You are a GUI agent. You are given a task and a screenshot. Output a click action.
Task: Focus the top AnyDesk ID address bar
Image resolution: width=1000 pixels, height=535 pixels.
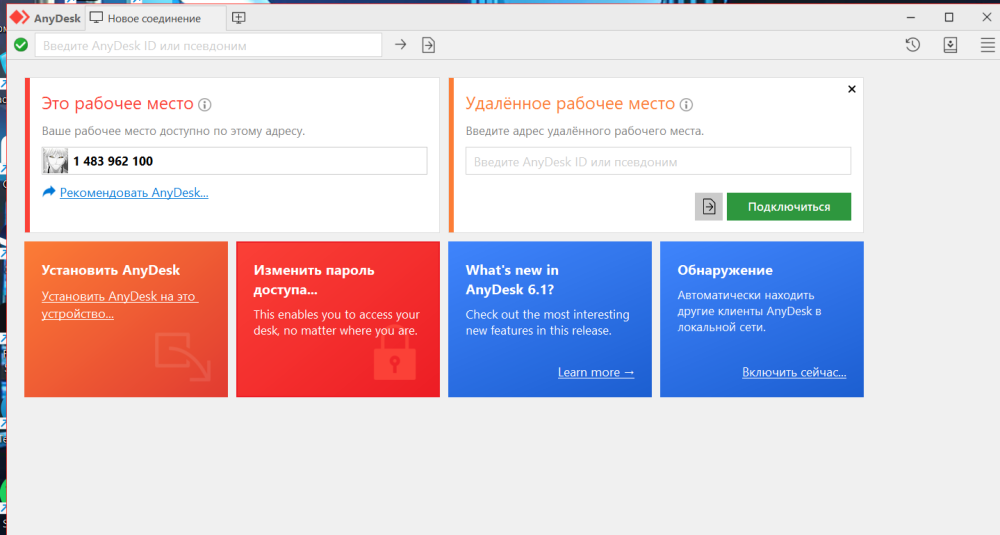click(x=209, y=45)
